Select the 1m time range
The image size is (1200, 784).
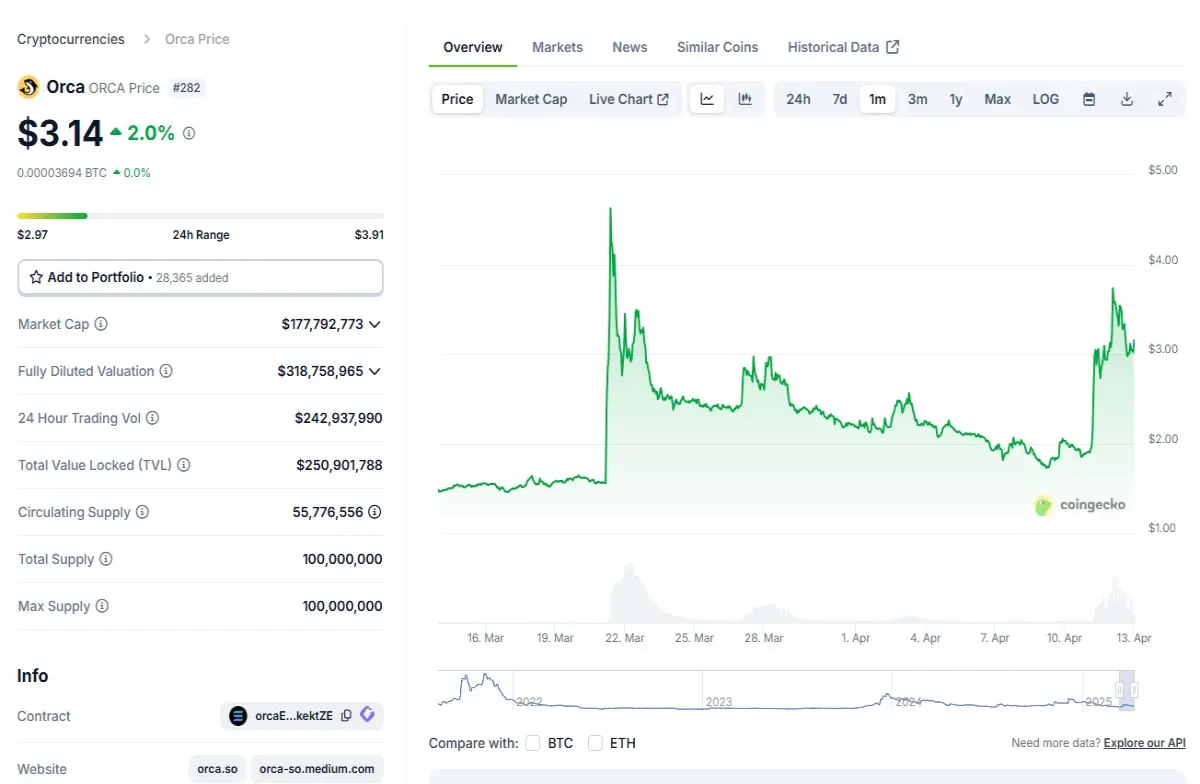click(x=877, y=99)
